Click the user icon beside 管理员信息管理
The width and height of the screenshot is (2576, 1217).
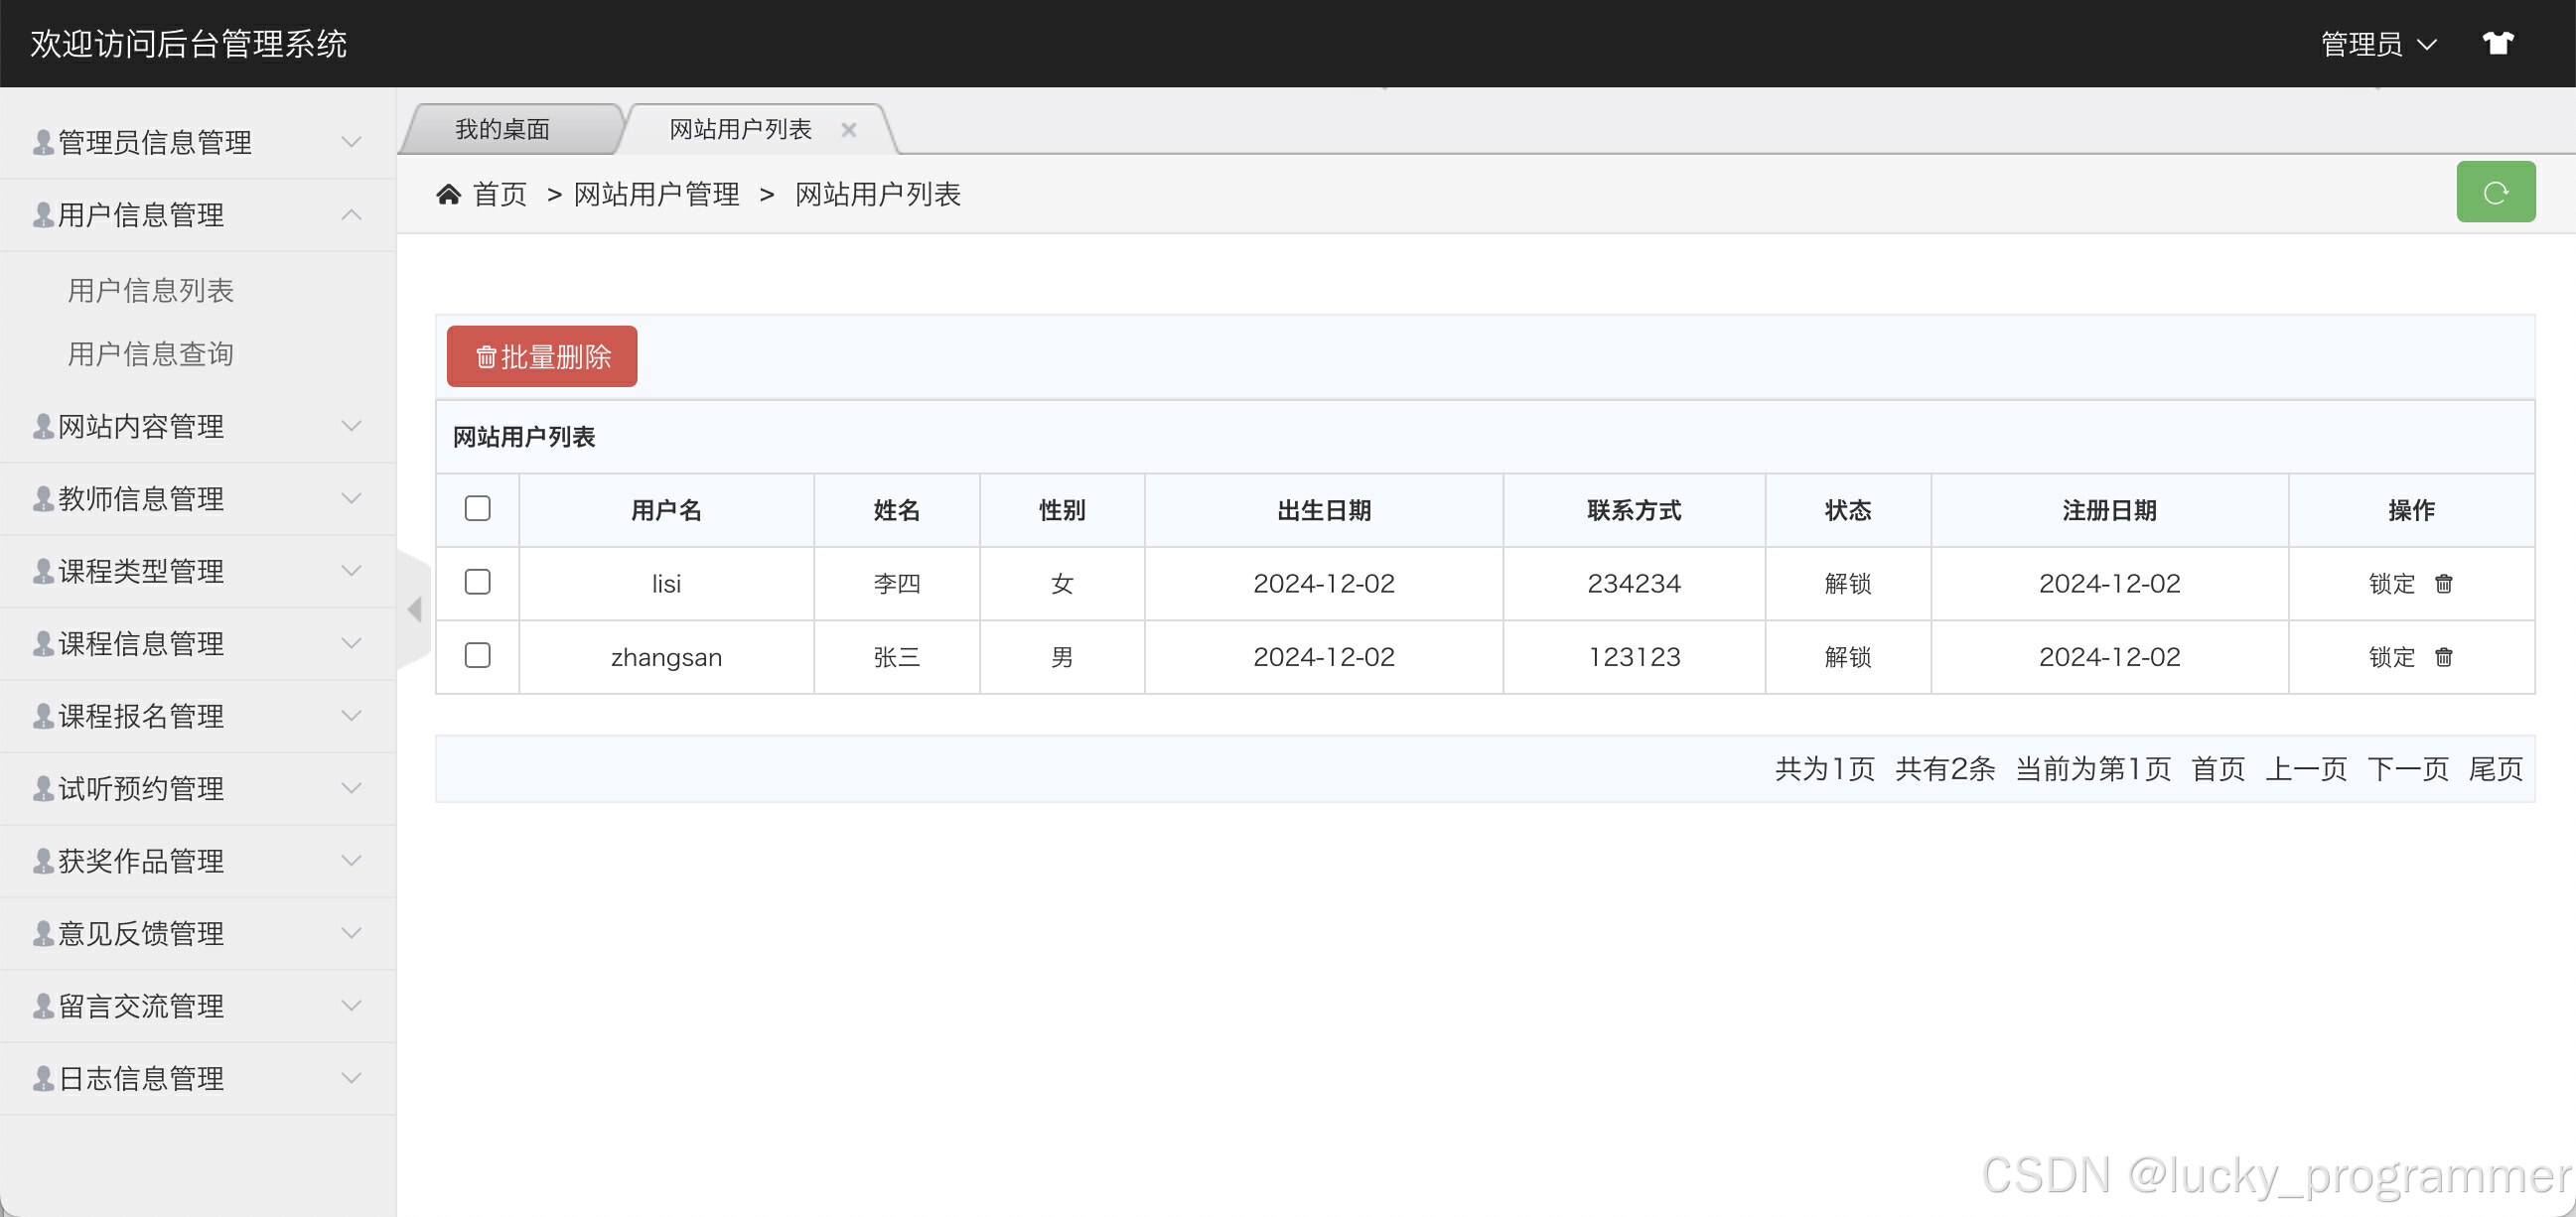tap(43, 142)
